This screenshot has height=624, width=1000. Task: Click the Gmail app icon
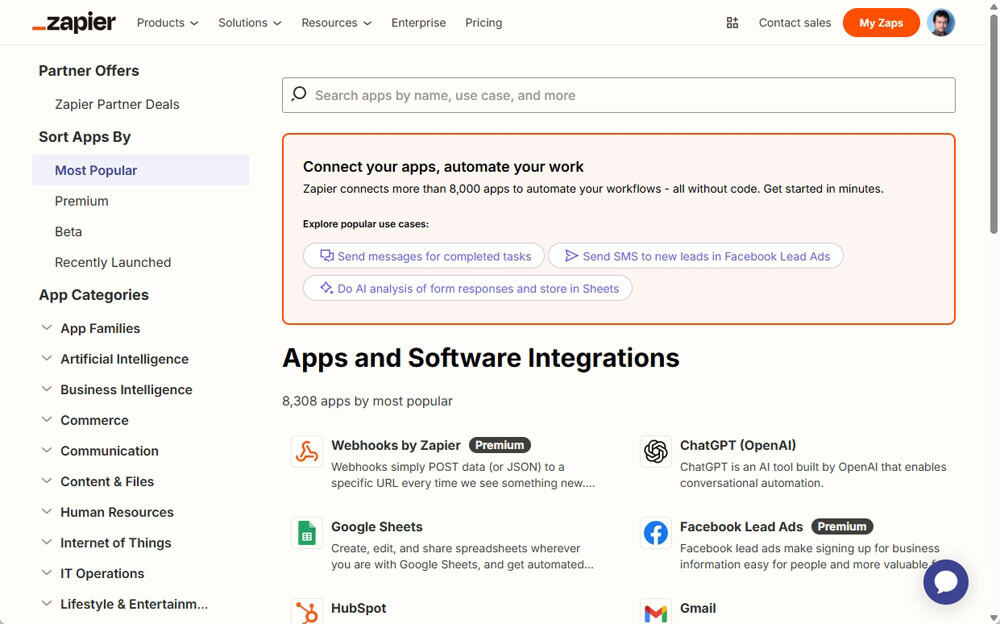pyautogui.click(x=656, y=611)
